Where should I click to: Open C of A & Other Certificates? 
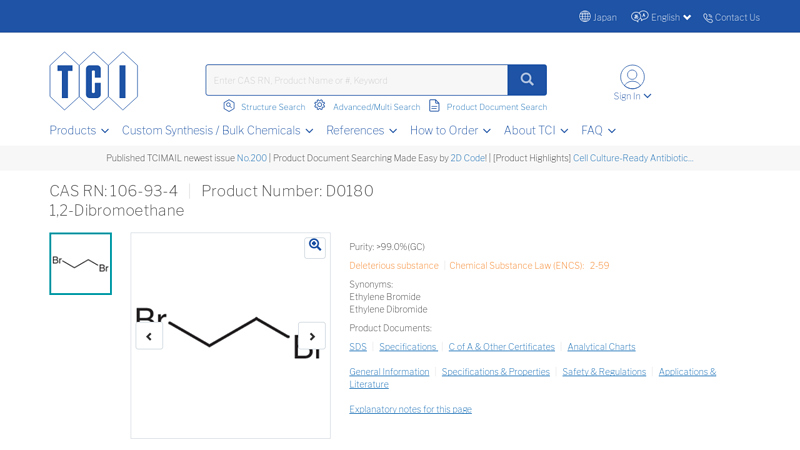point(502,347)
